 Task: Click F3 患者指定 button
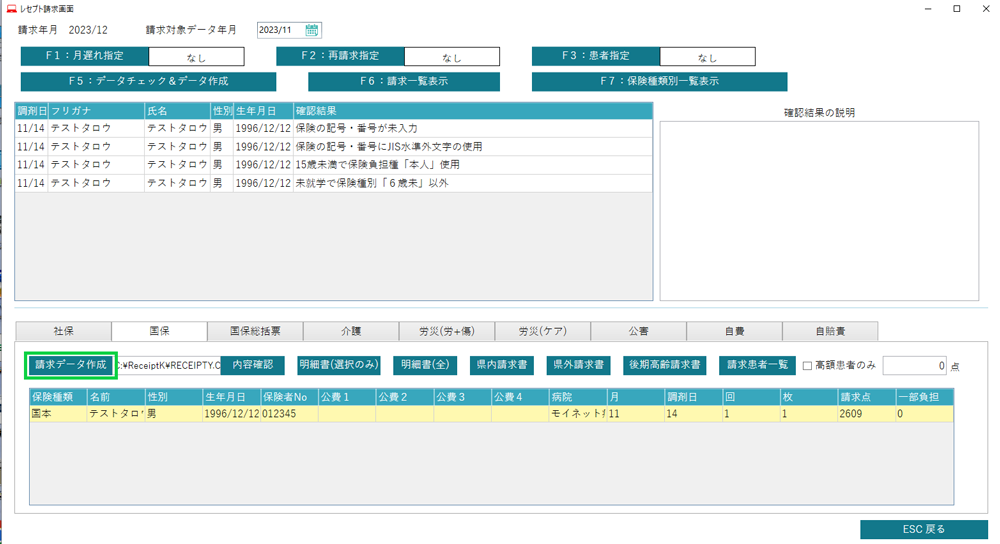pos(595,57)
